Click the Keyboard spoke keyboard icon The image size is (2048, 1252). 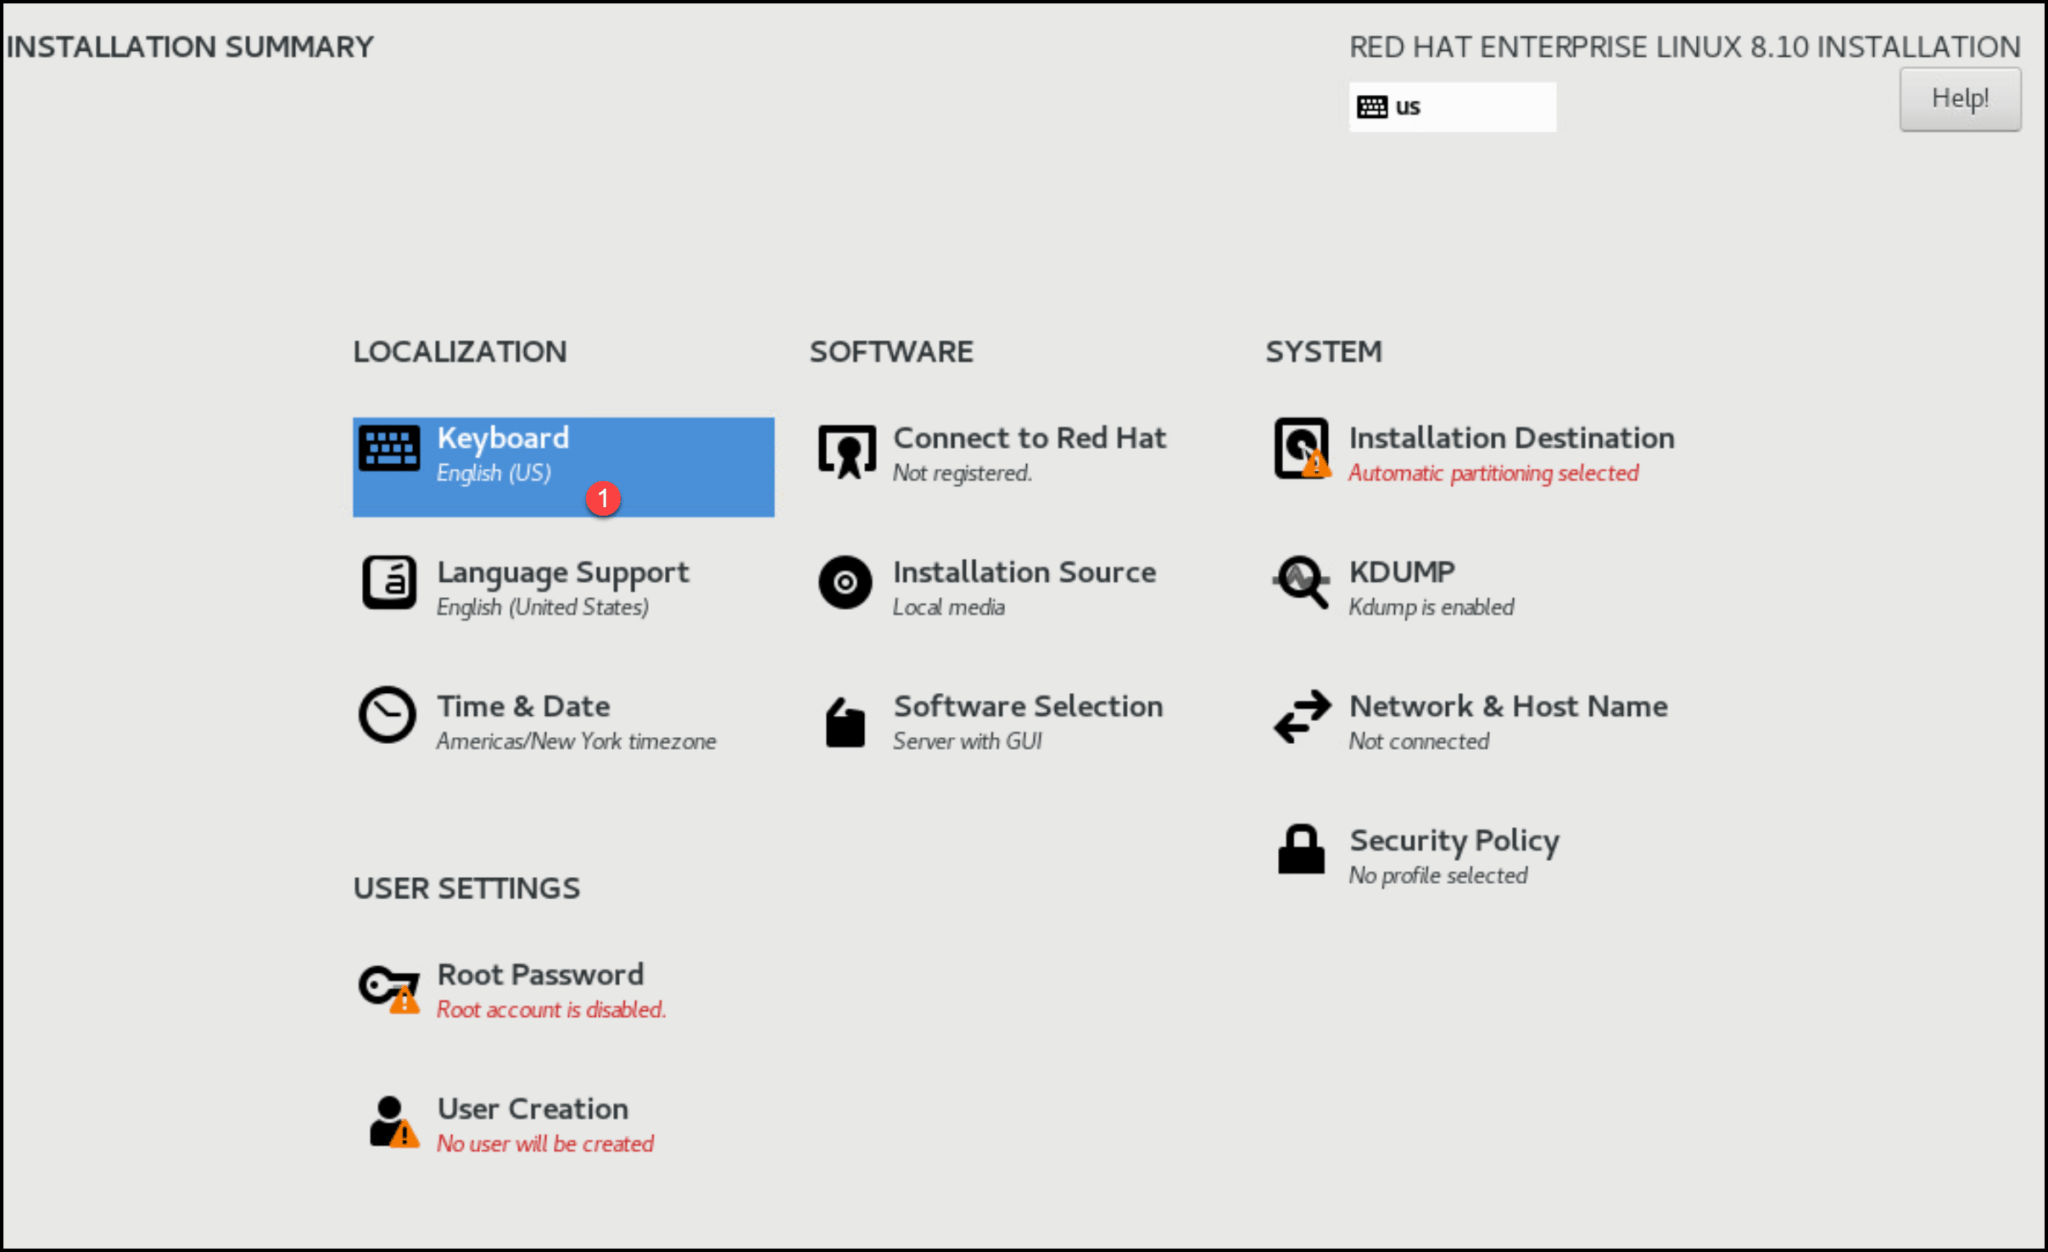(x=389, y=449)
